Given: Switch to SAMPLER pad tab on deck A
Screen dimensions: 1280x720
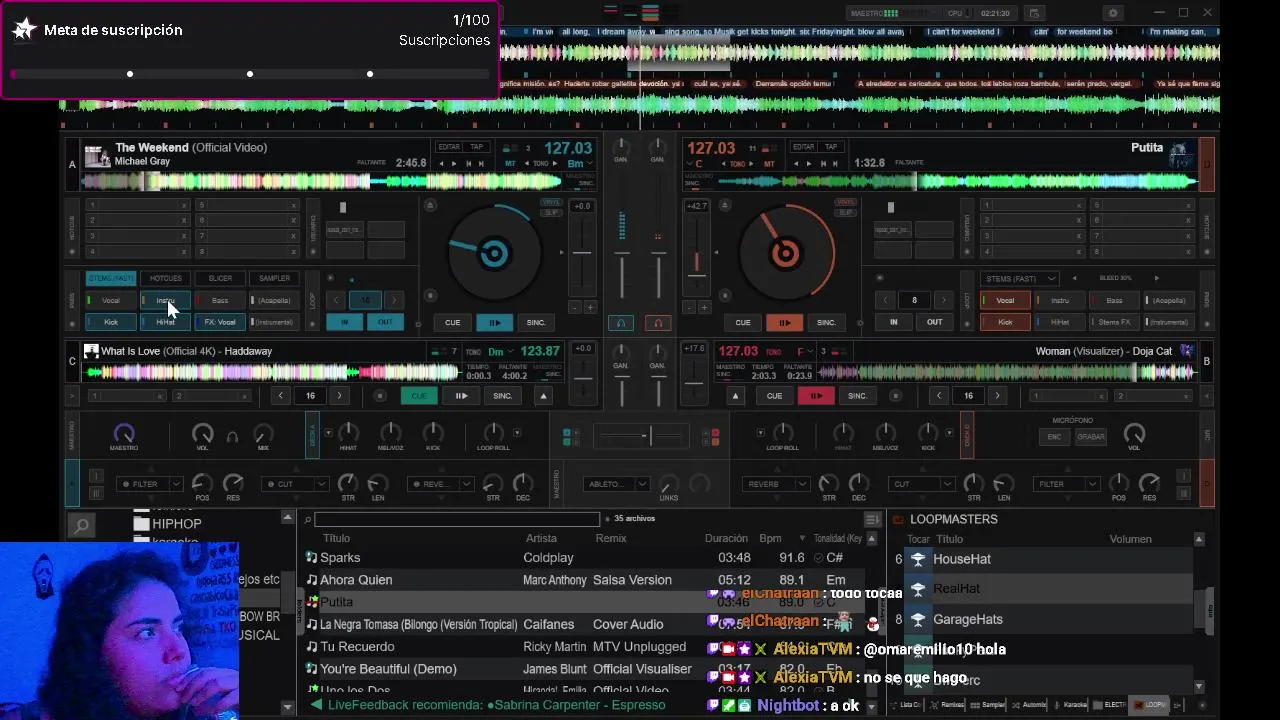Looking at the screenshot, I should [274, 278].
